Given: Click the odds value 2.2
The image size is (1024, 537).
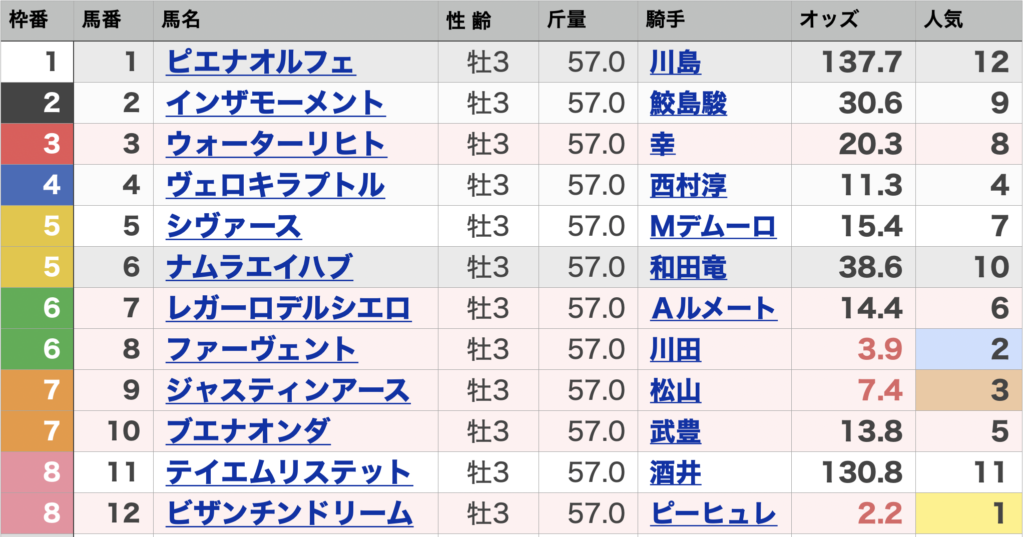Looking at the screenshot, I should point(880,513).
